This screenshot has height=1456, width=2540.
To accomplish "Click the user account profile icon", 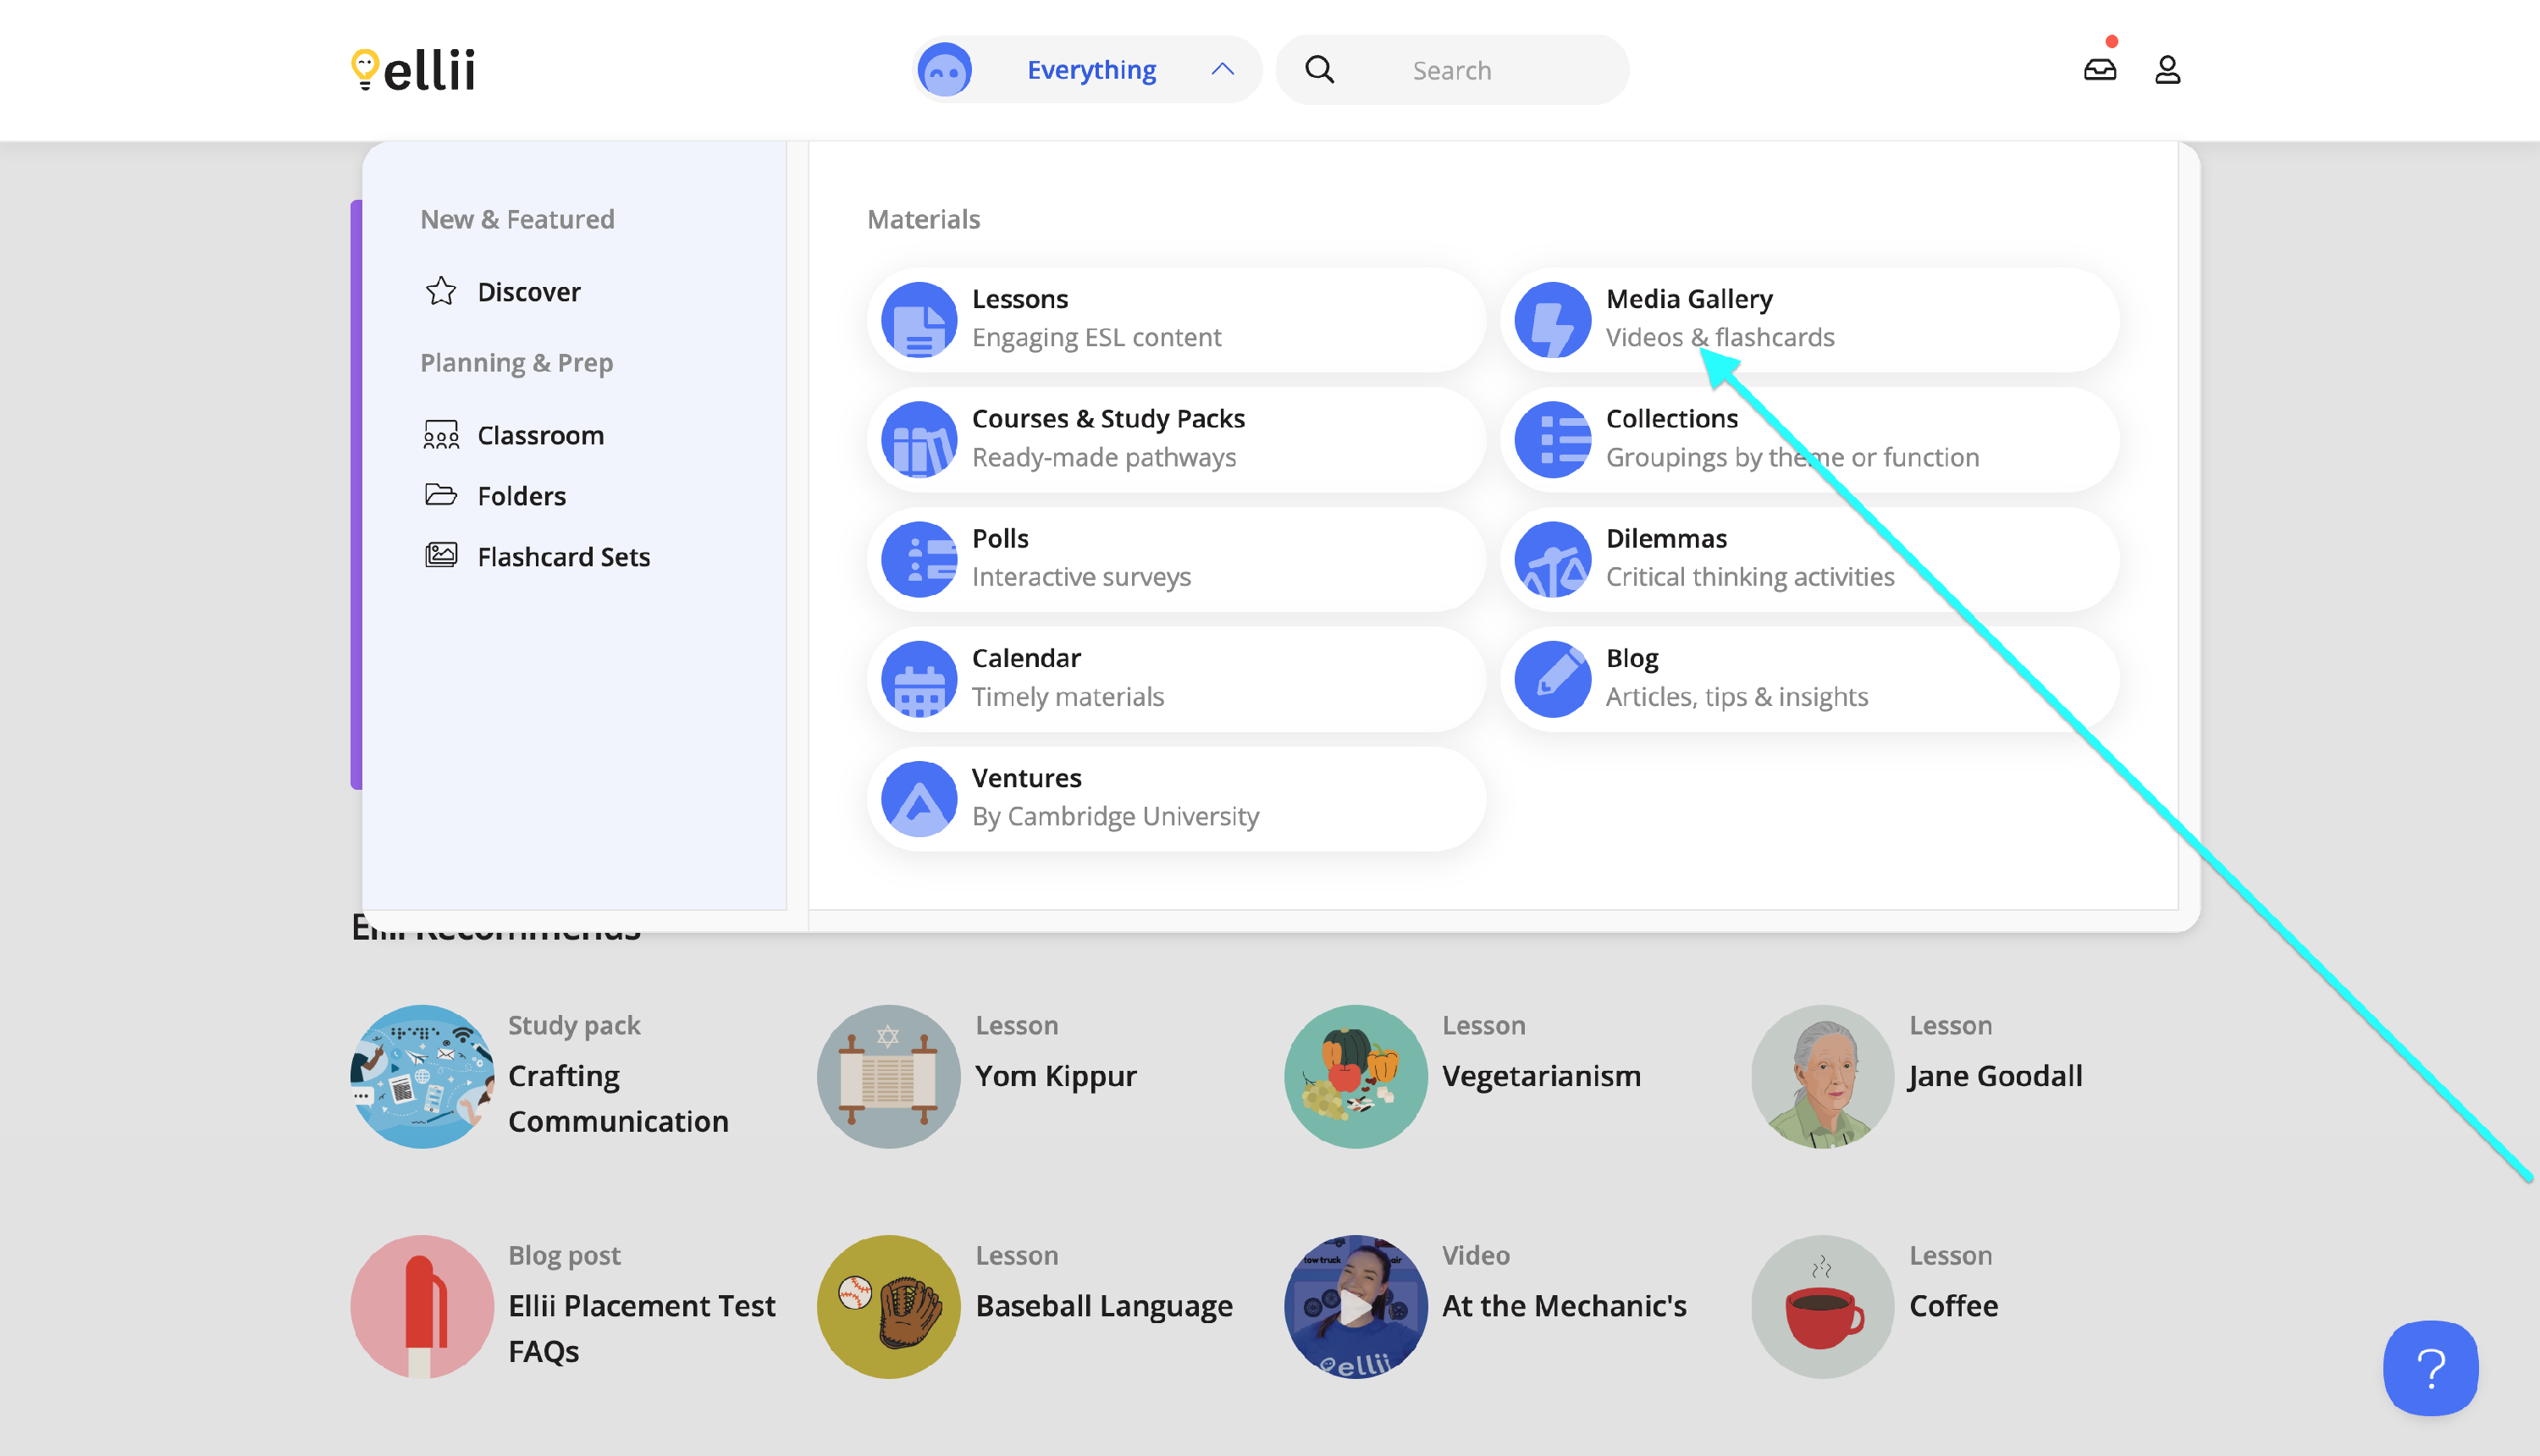I will (x=2167, y=70).
